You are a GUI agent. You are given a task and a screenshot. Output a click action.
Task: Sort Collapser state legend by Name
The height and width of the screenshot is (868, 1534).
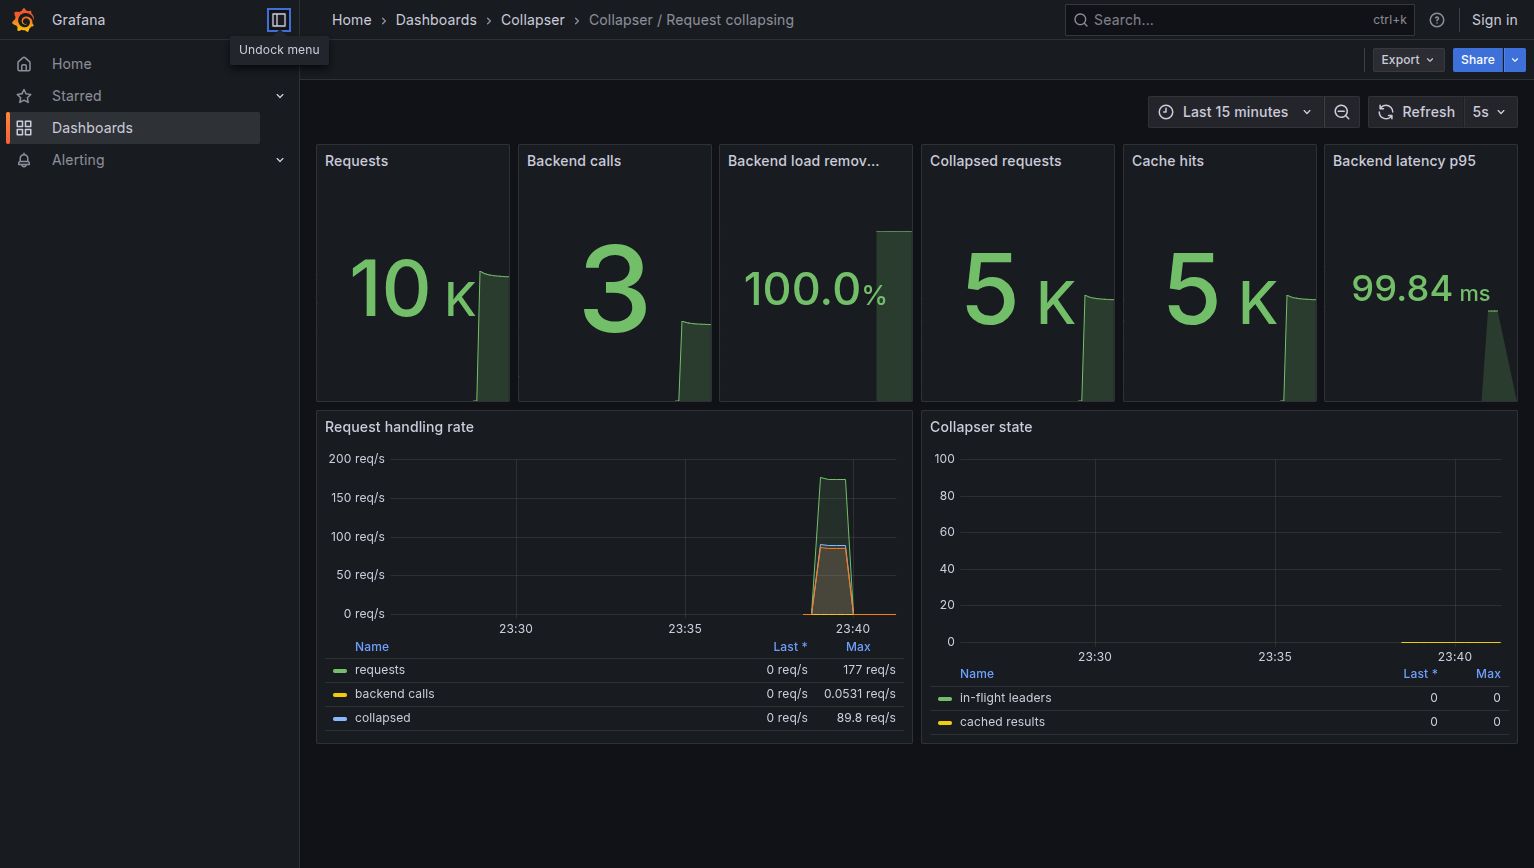point(977,674)
